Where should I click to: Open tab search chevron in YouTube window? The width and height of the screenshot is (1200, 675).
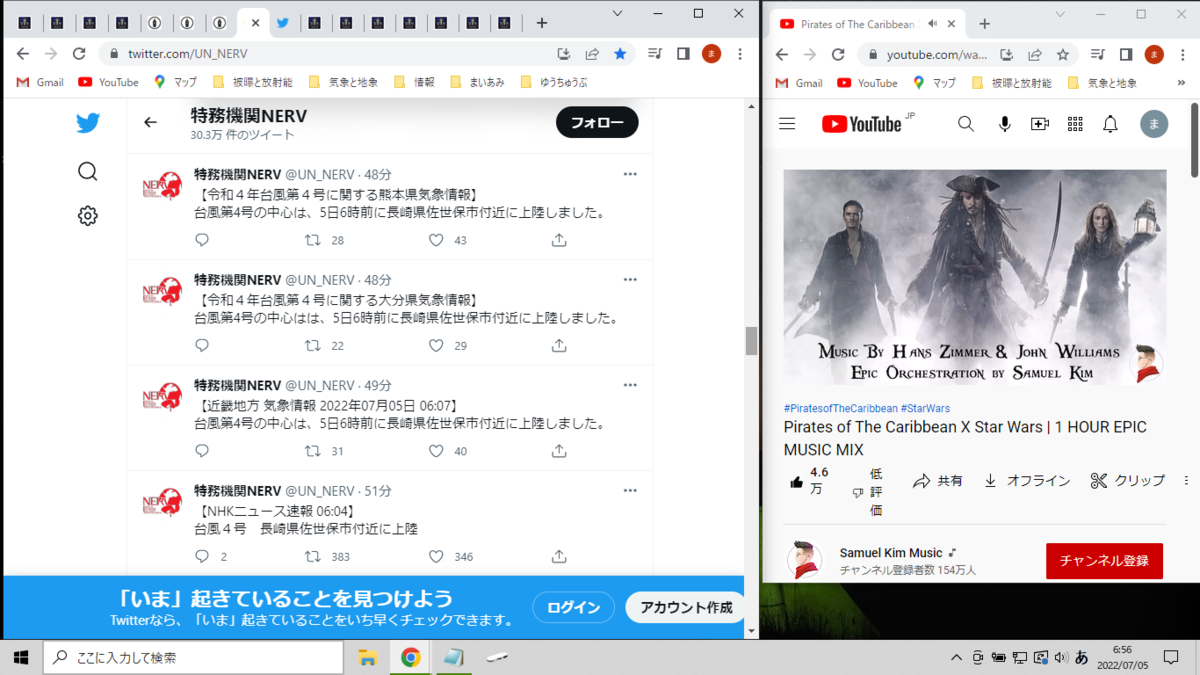tap(1061, 14)
